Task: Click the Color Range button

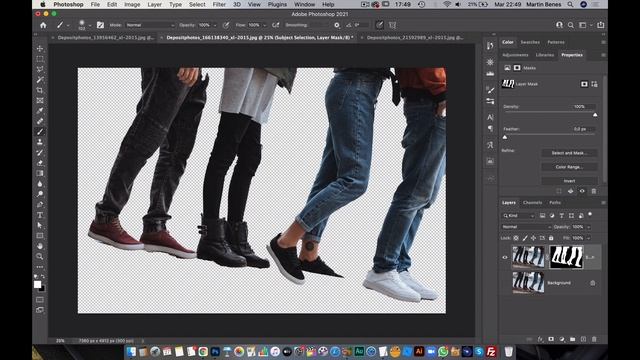Action: pyautogui.click(x=569, y=167)
